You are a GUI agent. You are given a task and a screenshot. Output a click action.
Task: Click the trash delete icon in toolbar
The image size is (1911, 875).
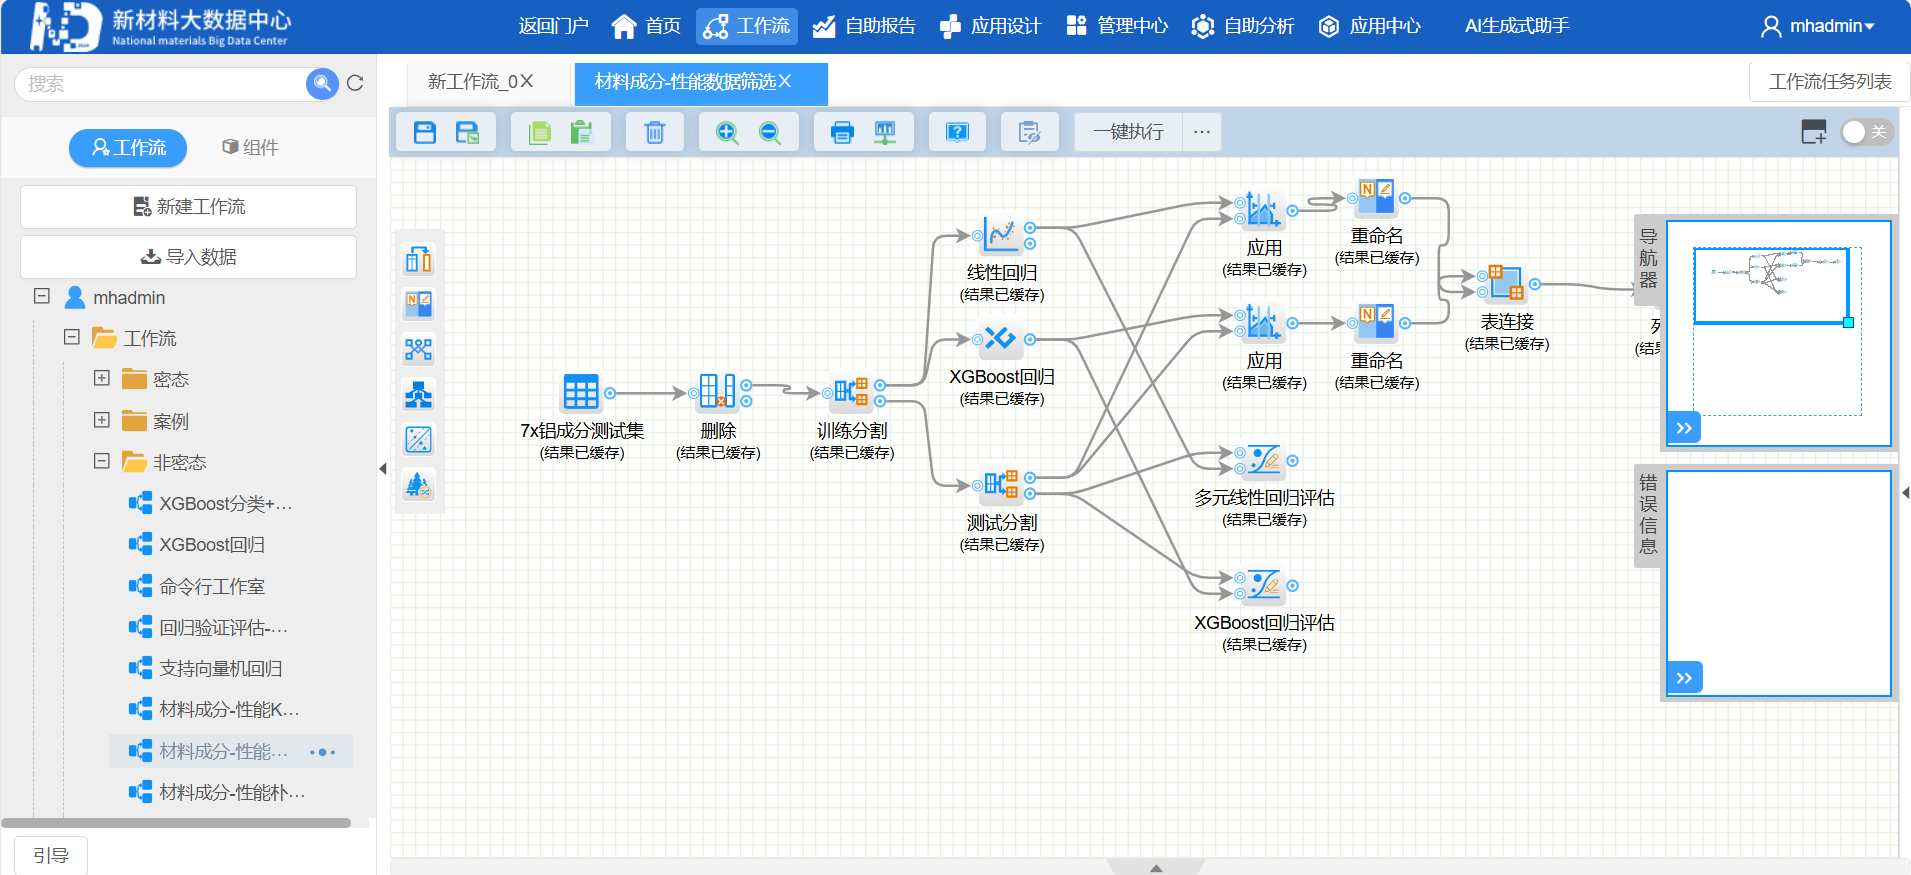(654, 132)
